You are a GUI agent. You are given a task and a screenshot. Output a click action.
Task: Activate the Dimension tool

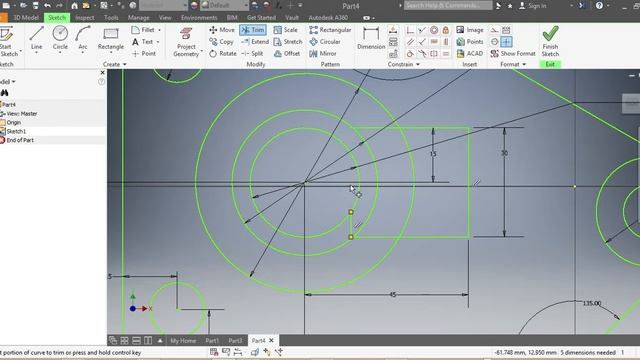[x=371, y=38]
